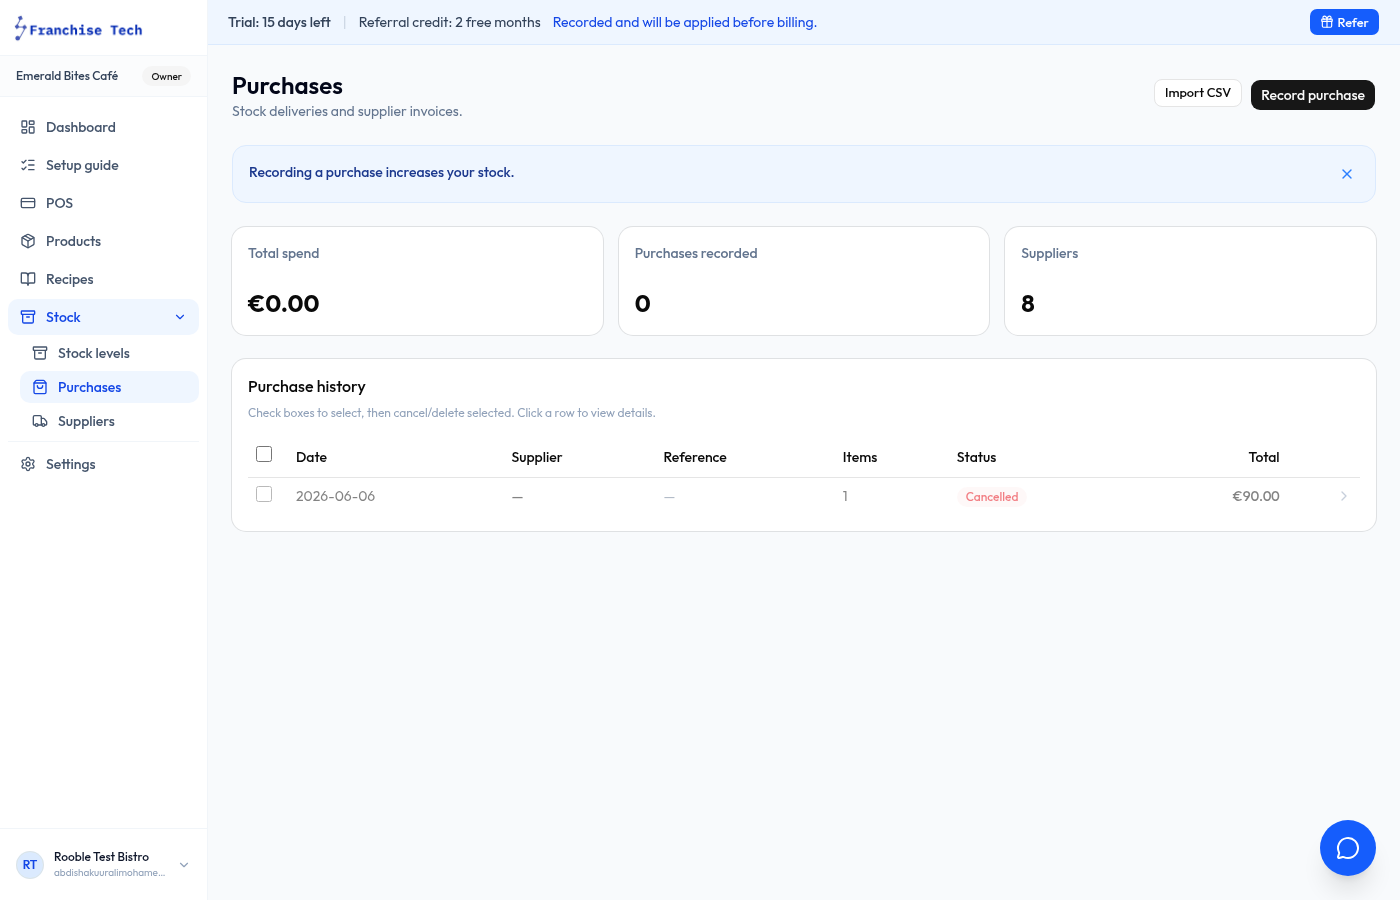Click the Purchases recorded card
The image size is (1400, 900).
point(804,281)
